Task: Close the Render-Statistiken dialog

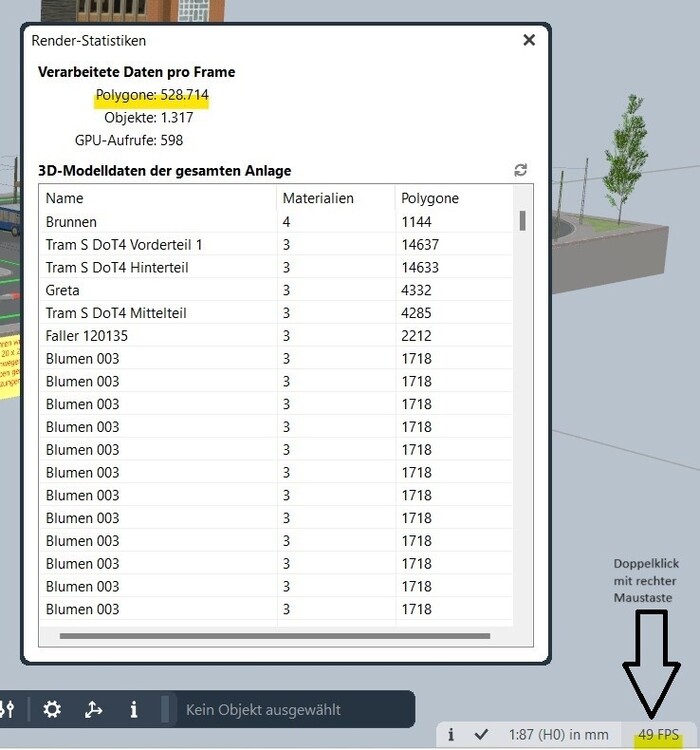Action: (529, 40)
